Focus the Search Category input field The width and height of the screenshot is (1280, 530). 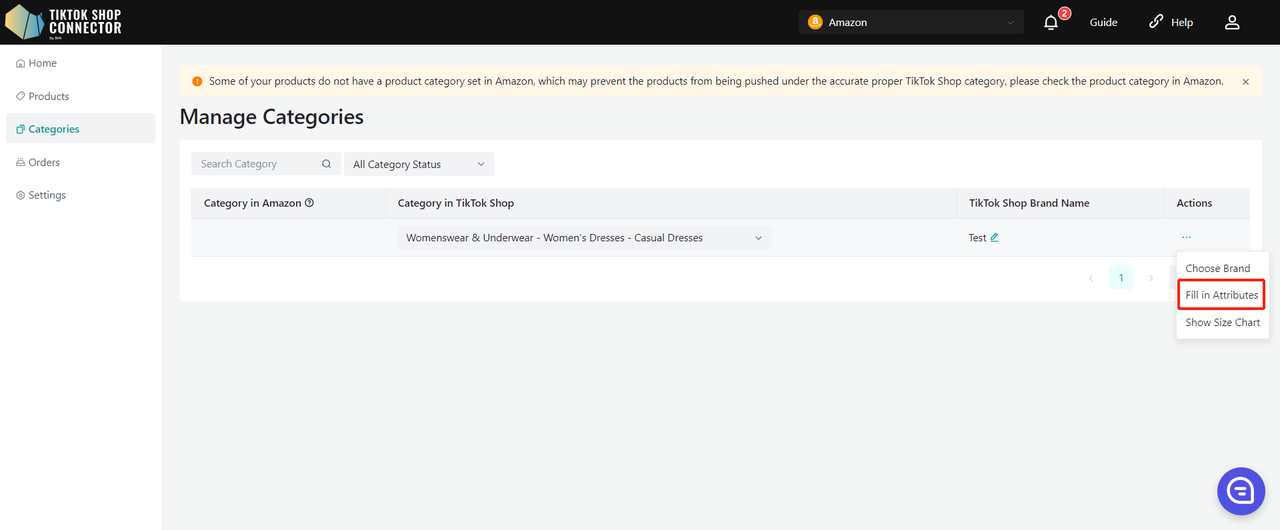[x=256, y=164]
